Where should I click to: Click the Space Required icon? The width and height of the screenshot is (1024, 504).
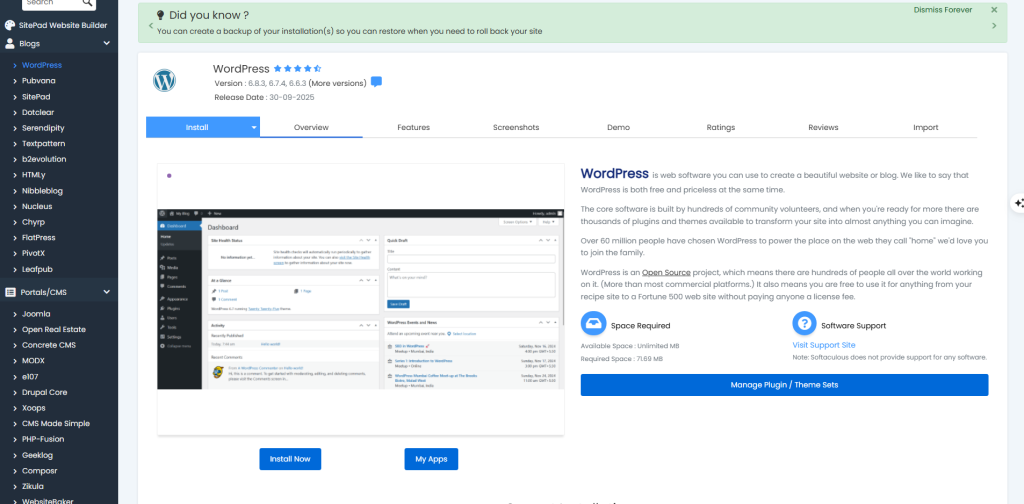(593, 323)
